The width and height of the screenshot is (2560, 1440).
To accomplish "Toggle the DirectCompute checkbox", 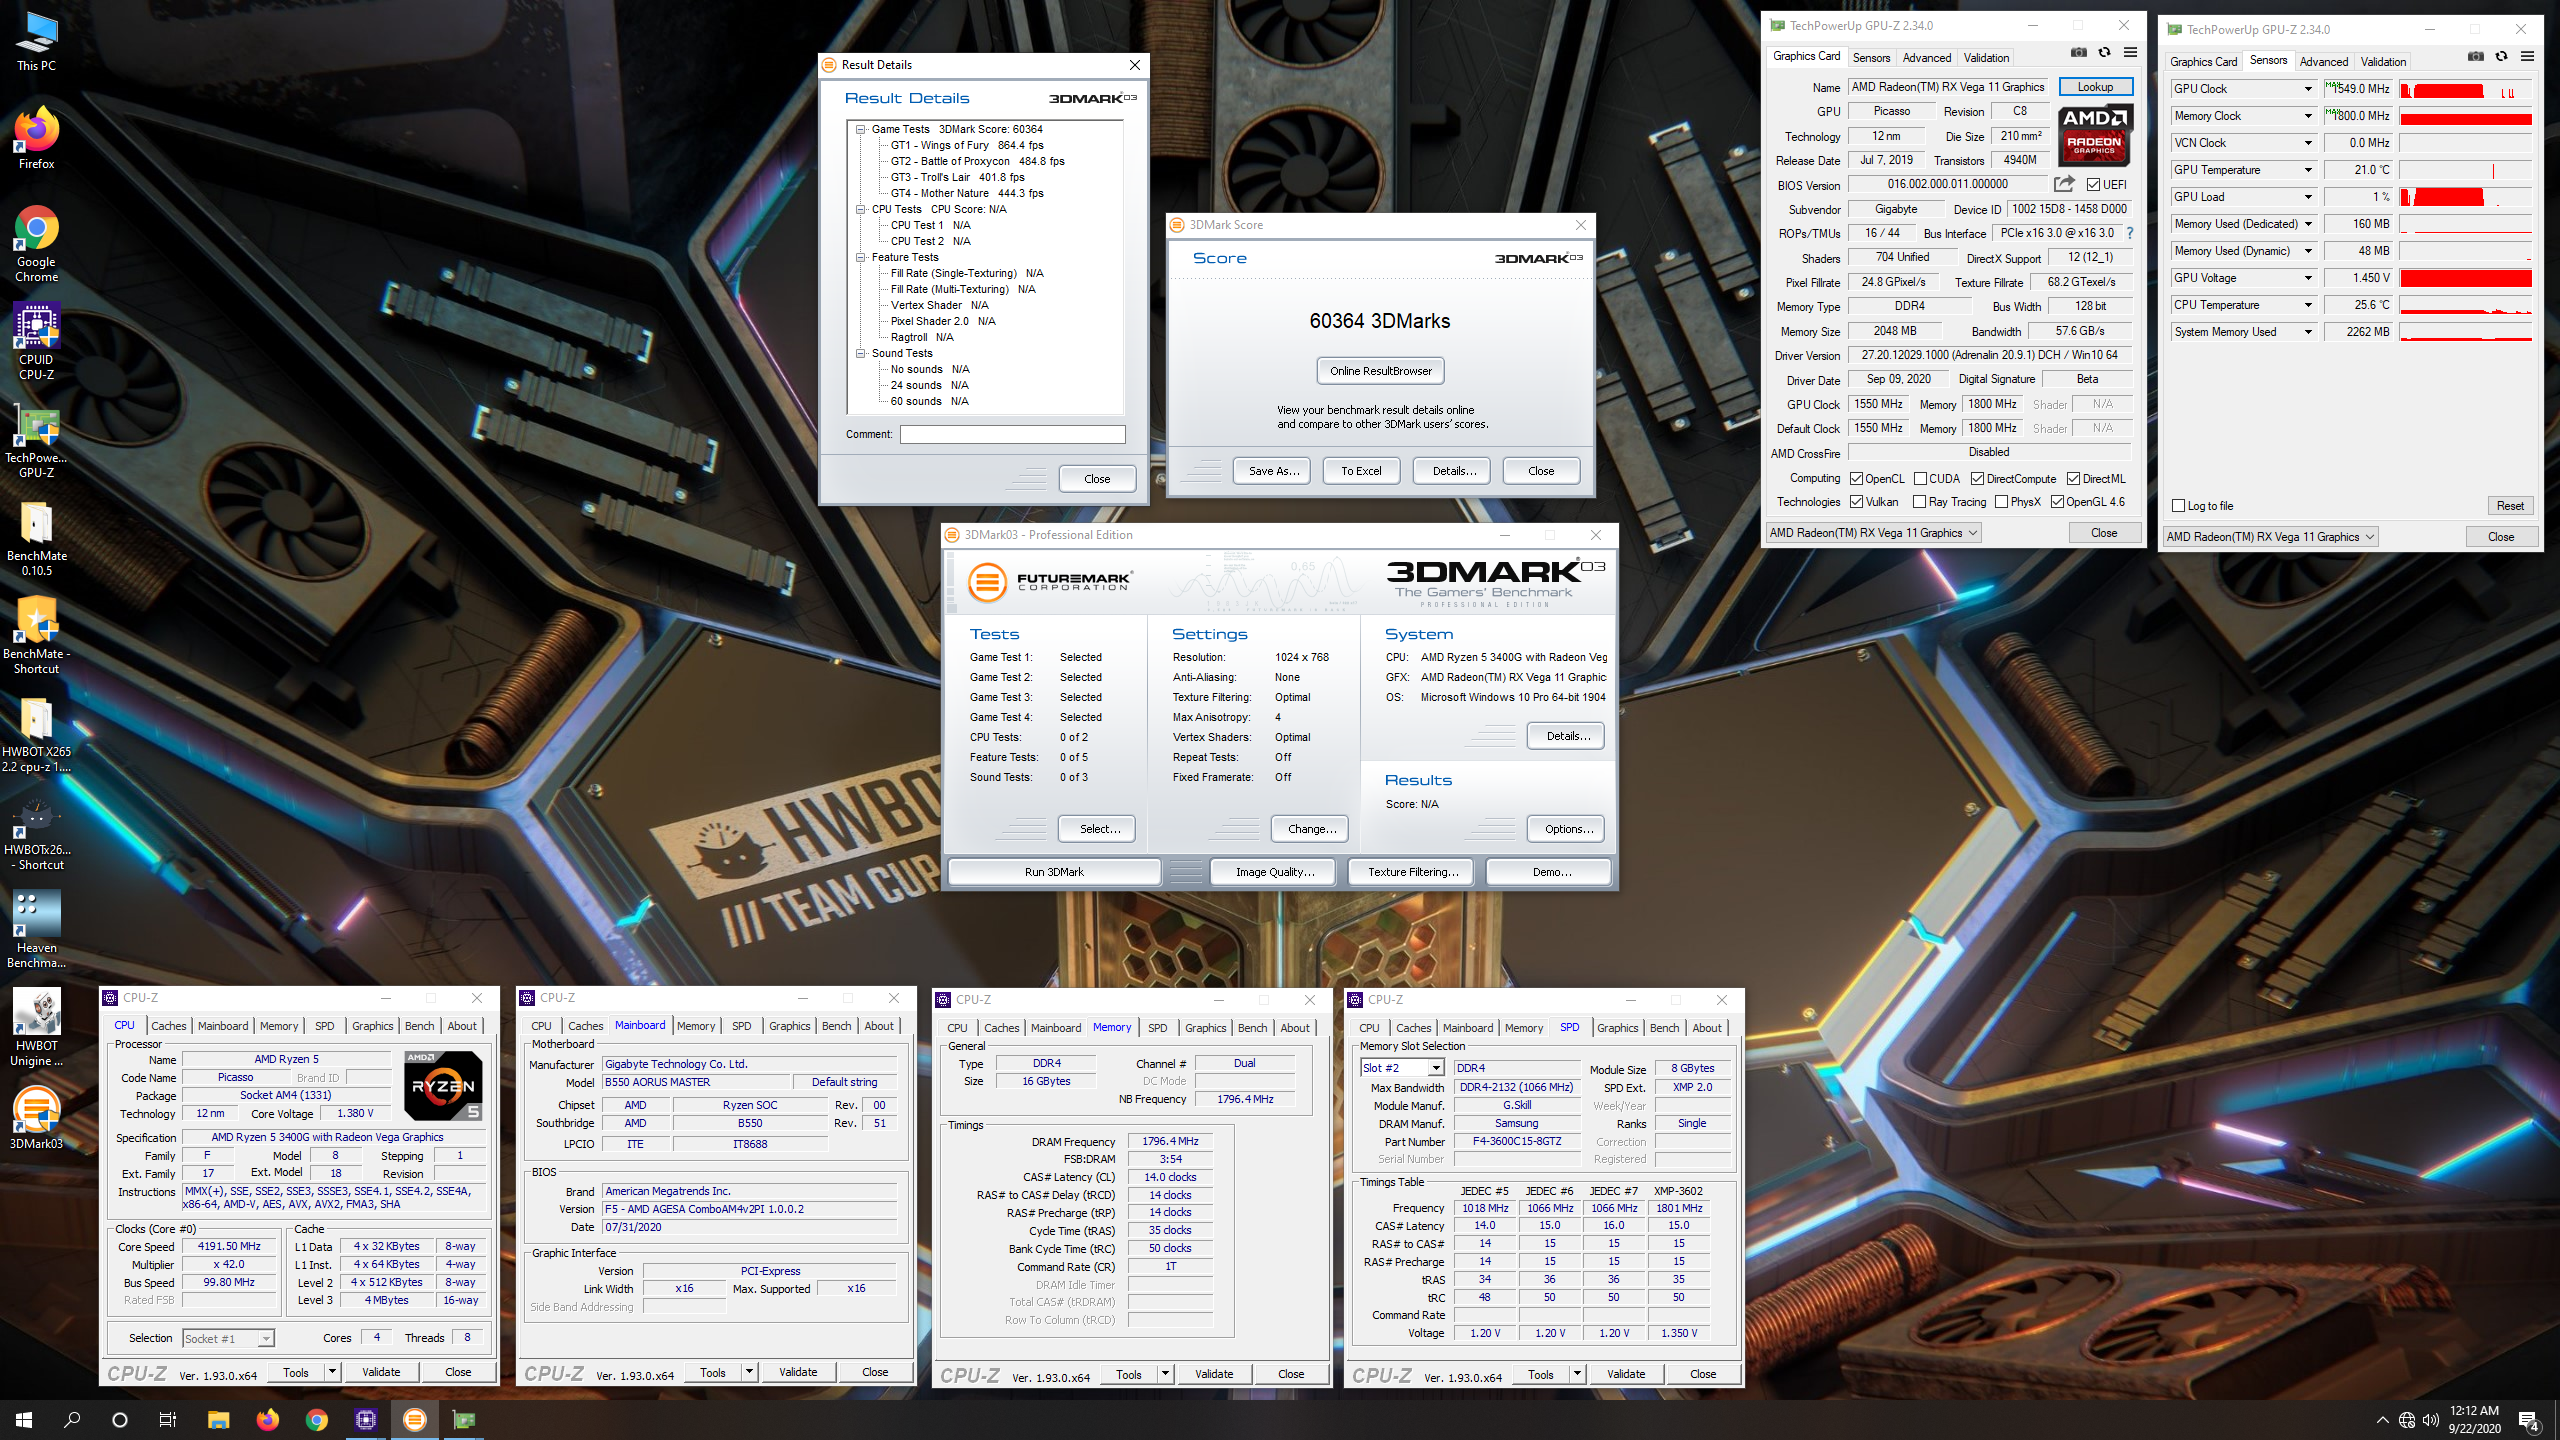I will 1977,479.
